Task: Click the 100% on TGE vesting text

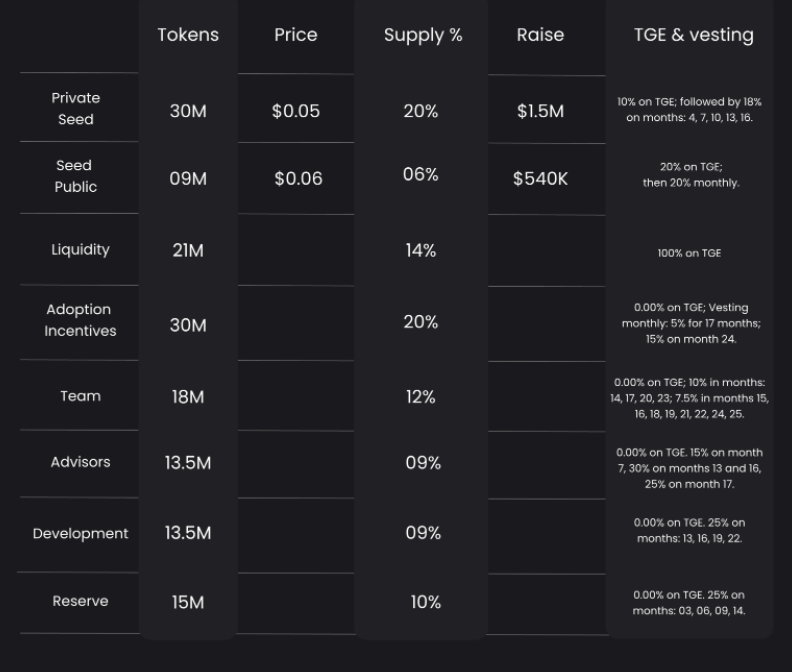Action: coord(689,253)
